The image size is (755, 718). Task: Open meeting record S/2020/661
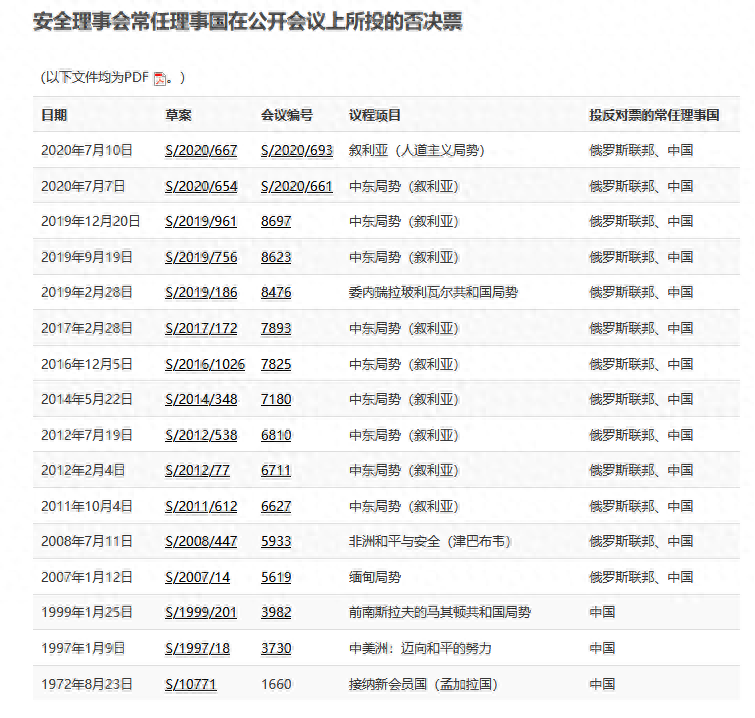point(296,186)
